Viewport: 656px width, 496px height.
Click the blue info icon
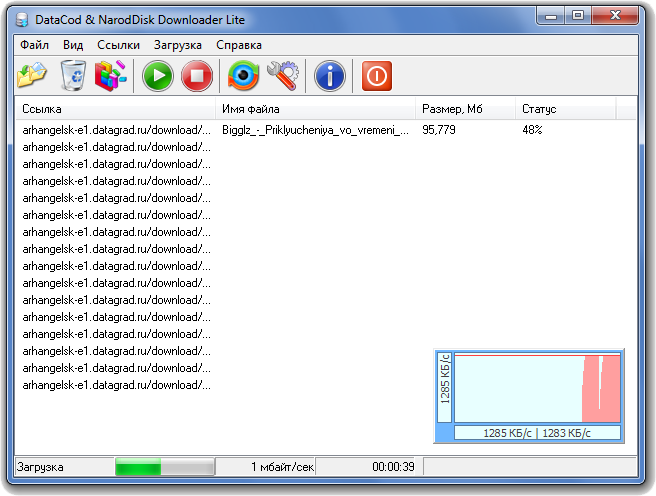(x=330, y=76)
